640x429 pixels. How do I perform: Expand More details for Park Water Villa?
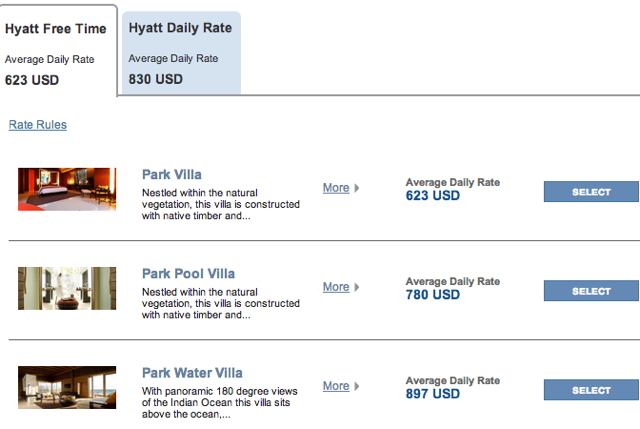coord(336,386)
